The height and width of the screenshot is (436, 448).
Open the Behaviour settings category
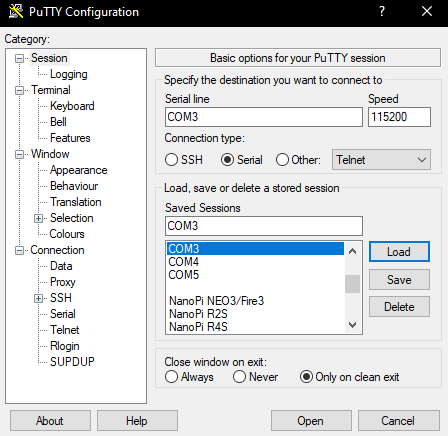tap(74, 186)
